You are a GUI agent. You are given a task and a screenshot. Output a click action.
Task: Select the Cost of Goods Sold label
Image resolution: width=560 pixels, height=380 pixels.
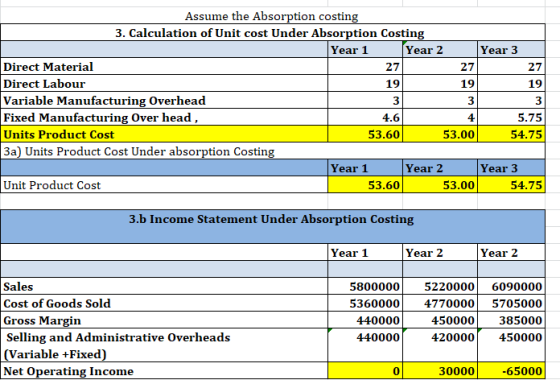57,304
